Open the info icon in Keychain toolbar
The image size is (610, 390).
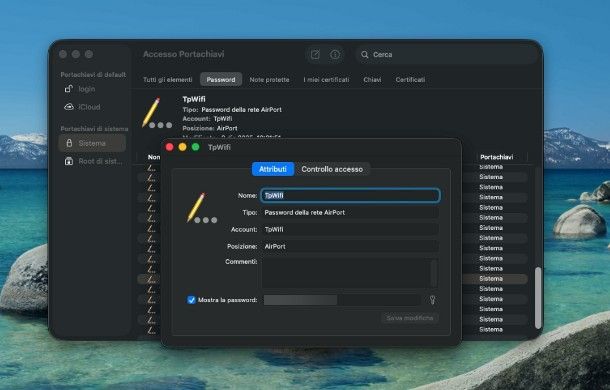pos(335,54)
